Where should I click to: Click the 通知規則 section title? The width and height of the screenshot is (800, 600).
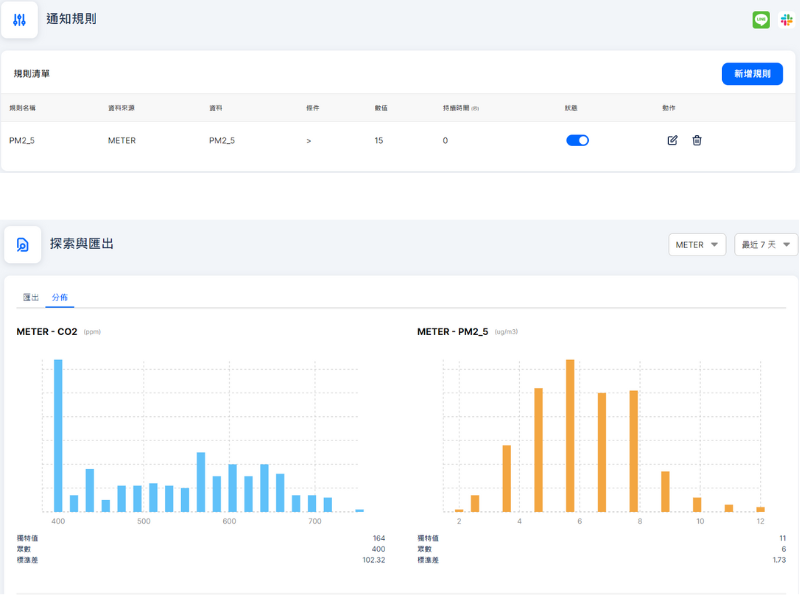click(71, 19)
